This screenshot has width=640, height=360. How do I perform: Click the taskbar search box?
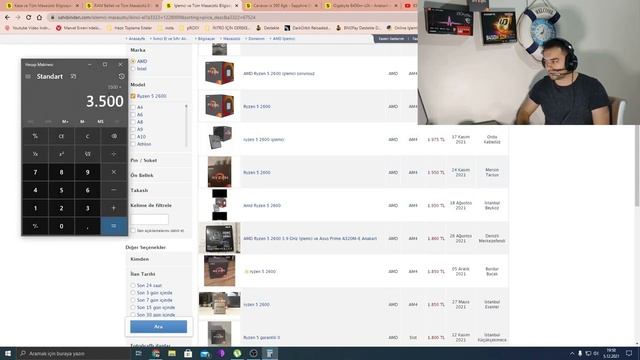[73, 353]
